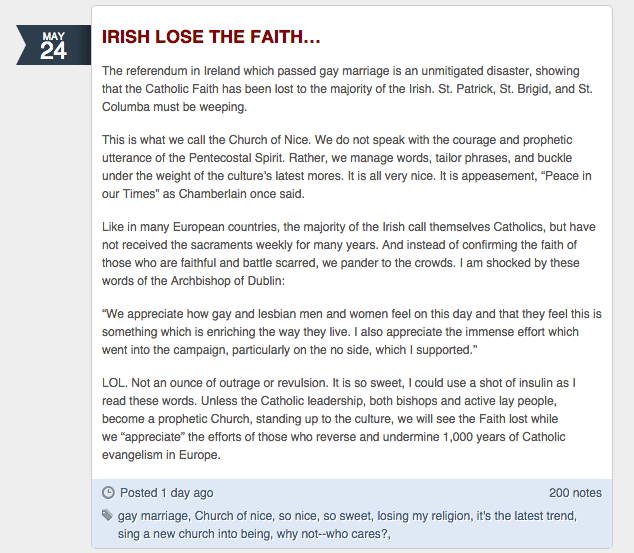The image size is (634, 553).
Task: Click the paragraph beginning with "LOL."
Action: click(x=350, y=418)
